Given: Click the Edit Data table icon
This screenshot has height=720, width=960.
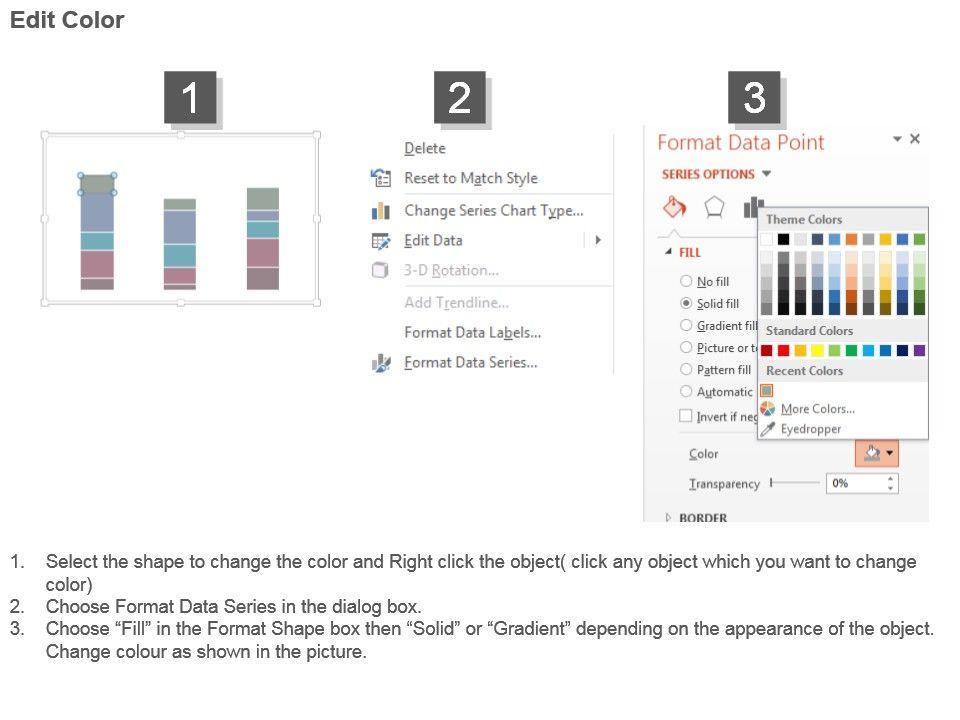Looking at the screenshot, I should coord(381,241).
